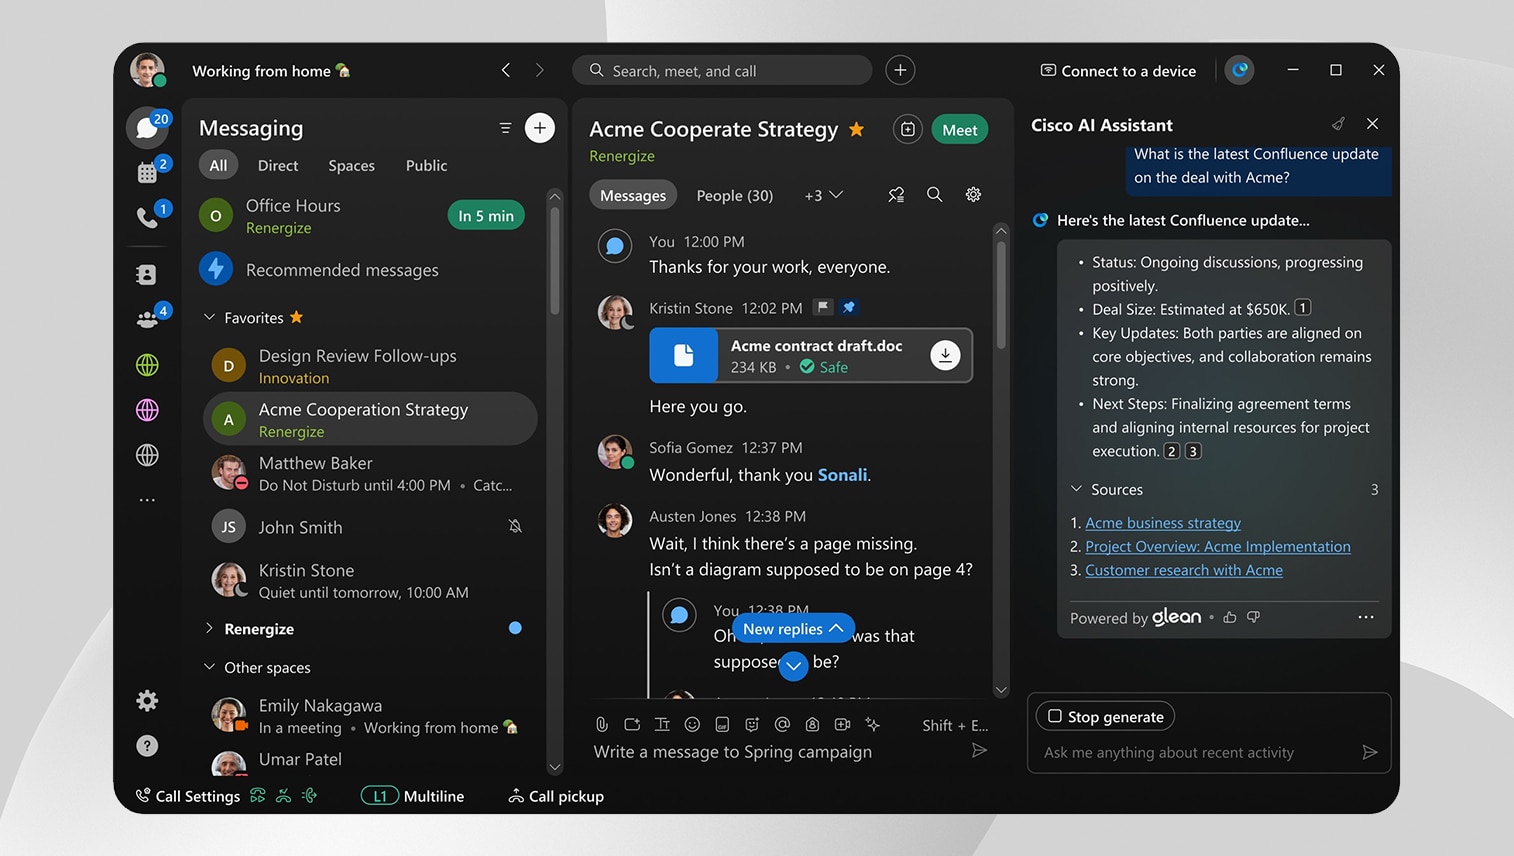Open the GIF picker

(x=722, y=724)
